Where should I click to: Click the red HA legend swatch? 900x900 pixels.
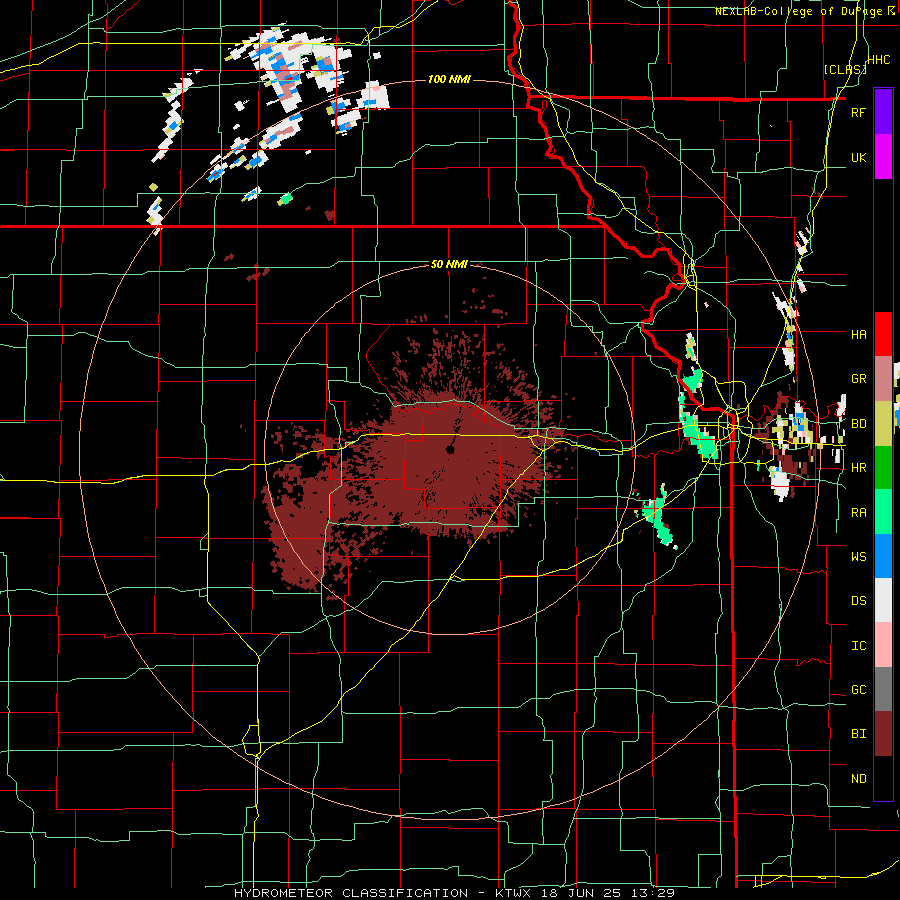pos(883,334)
